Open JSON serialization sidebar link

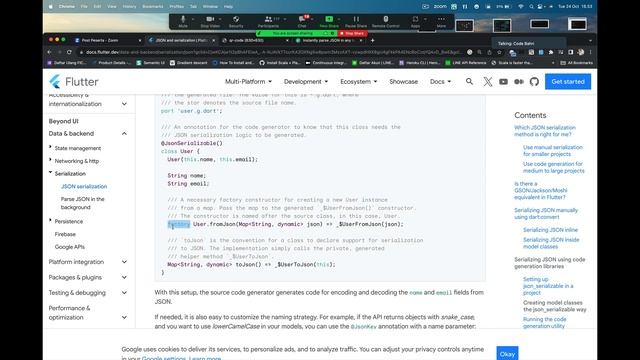pyautogui.click(x=84, y=187)
